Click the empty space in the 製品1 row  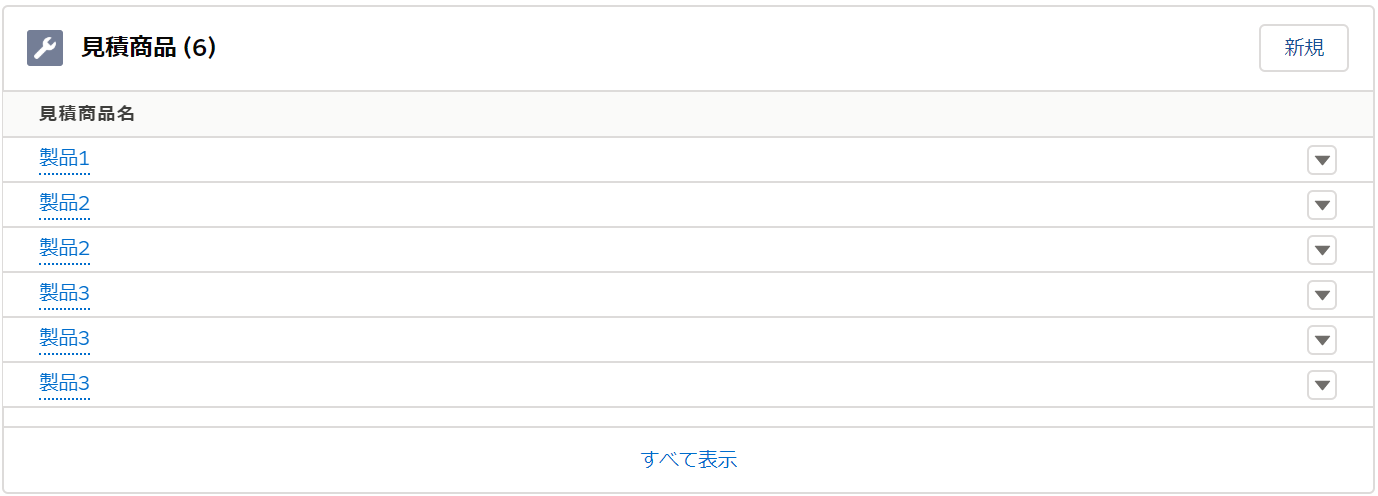700,160
